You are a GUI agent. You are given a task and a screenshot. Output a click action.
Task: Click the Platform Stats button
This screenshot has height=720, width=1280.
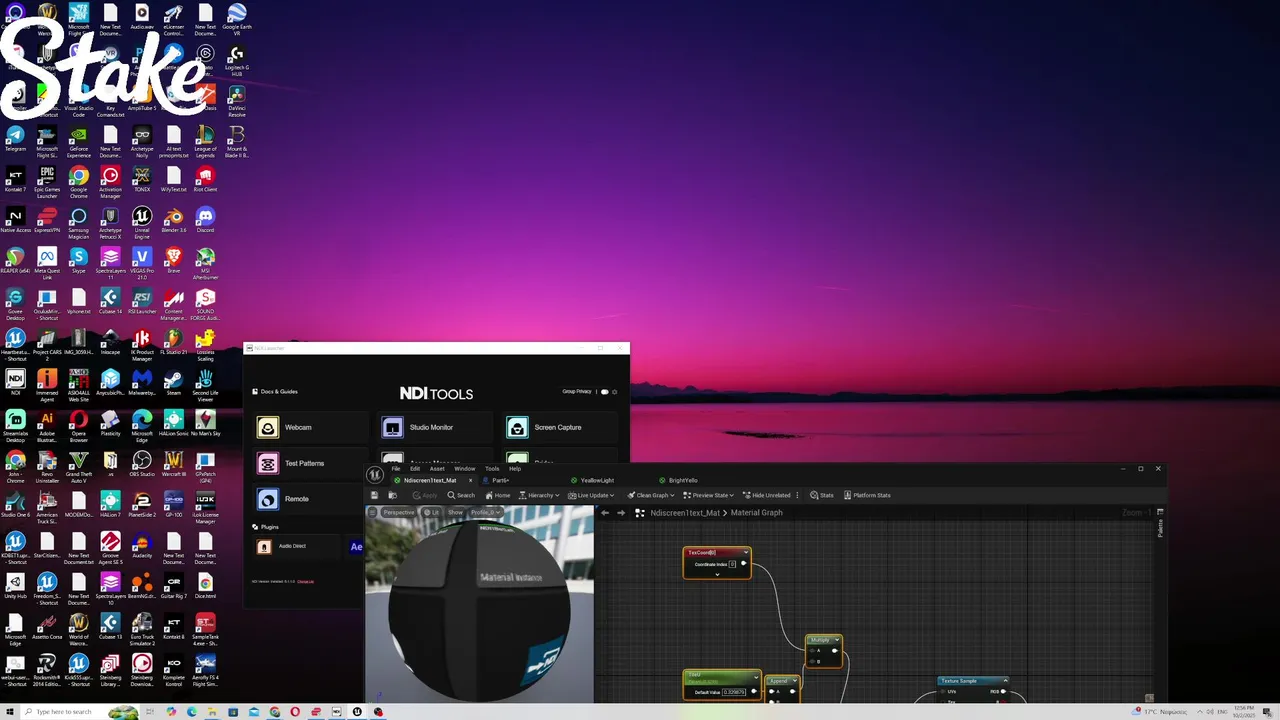pos(867,495)
